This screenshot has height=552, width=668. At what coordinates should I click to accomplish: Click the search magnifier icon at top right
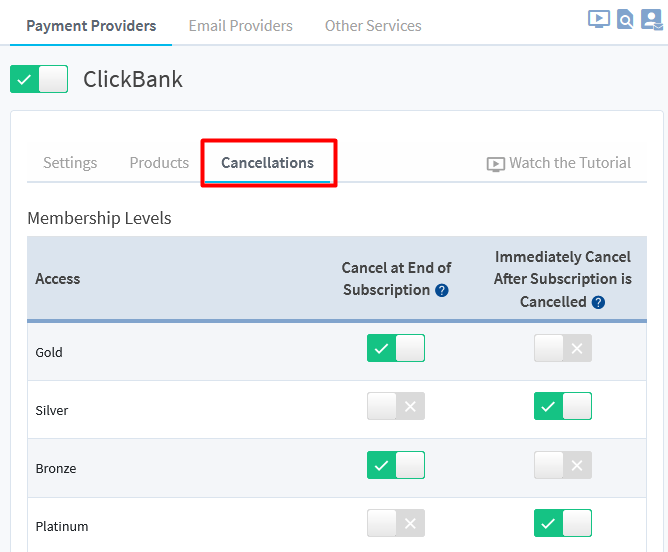point(625,19)
